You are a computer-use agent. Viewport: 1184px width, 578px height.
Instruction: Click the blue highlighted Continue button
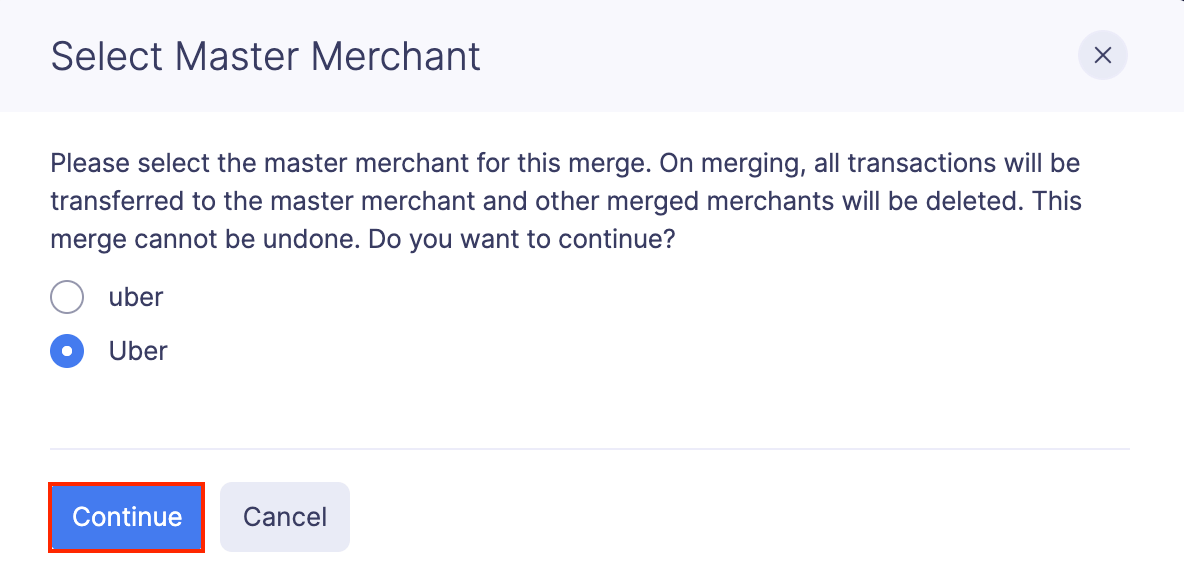point(126,517)
